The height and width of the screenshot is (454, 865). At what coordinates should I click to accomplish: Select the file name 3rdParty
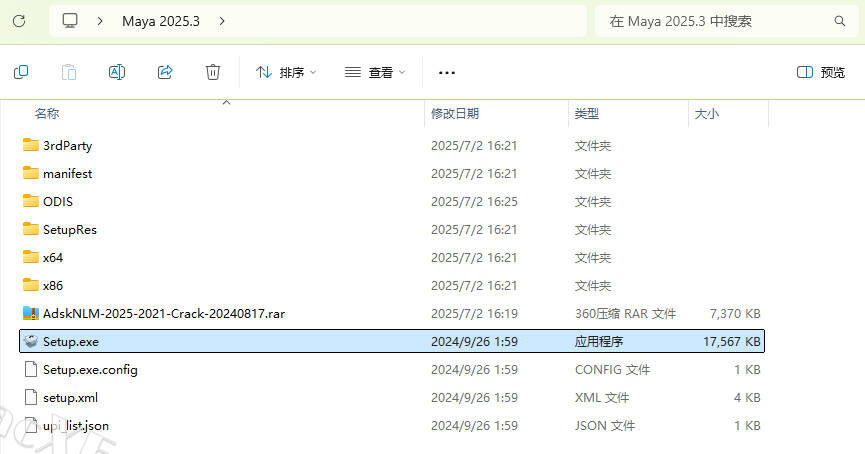coord(68,146)
